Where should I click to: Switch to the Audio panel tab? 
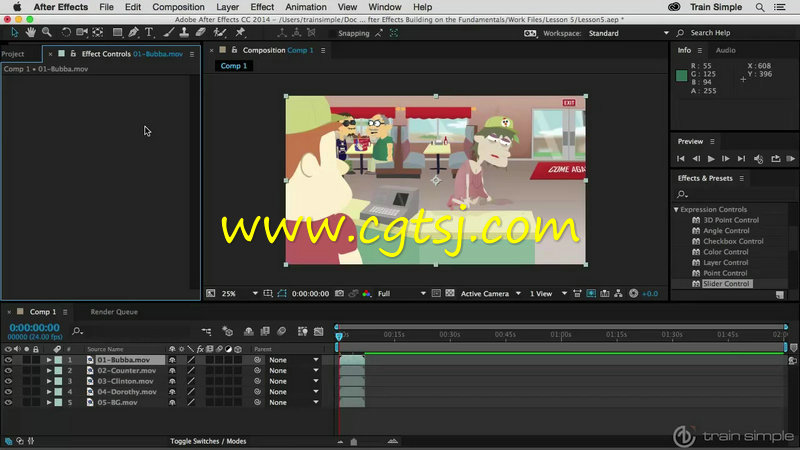click(726, 50)
